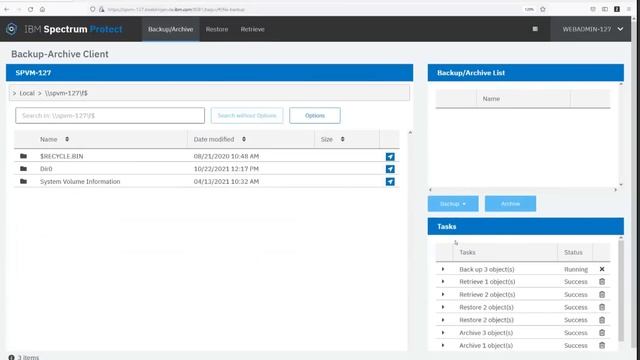Select System Volume Information folder name
Screen dimensions: 640x360
[x=80, y=181]
